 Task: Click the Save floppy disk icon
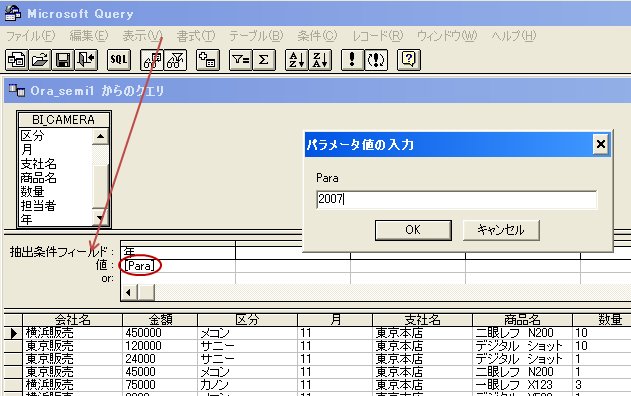[x=63, y=60]
